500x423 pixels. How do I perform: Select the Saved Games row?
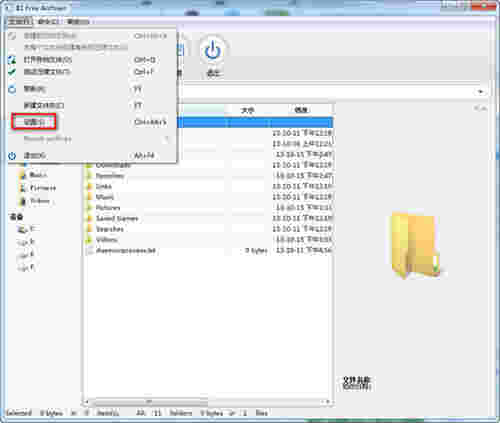click(208, 219)
